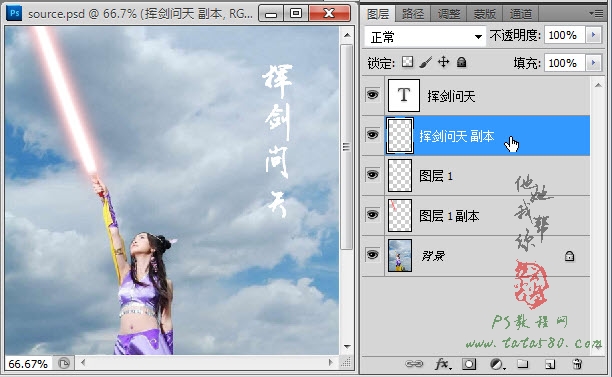Close the source.psd document window
The width and height of the screenshot is (612, 377).
[x=329, y=14]
